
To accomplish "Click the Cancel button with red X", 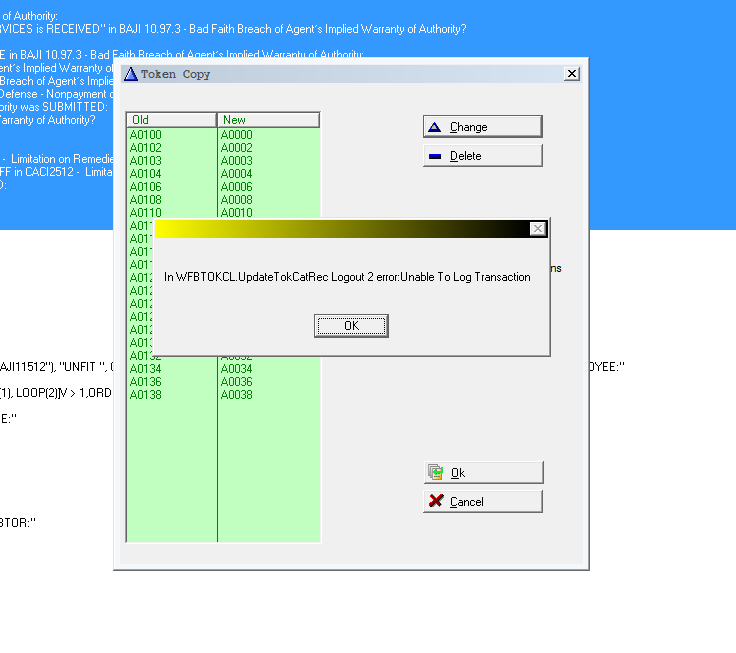I will [482, 502].
